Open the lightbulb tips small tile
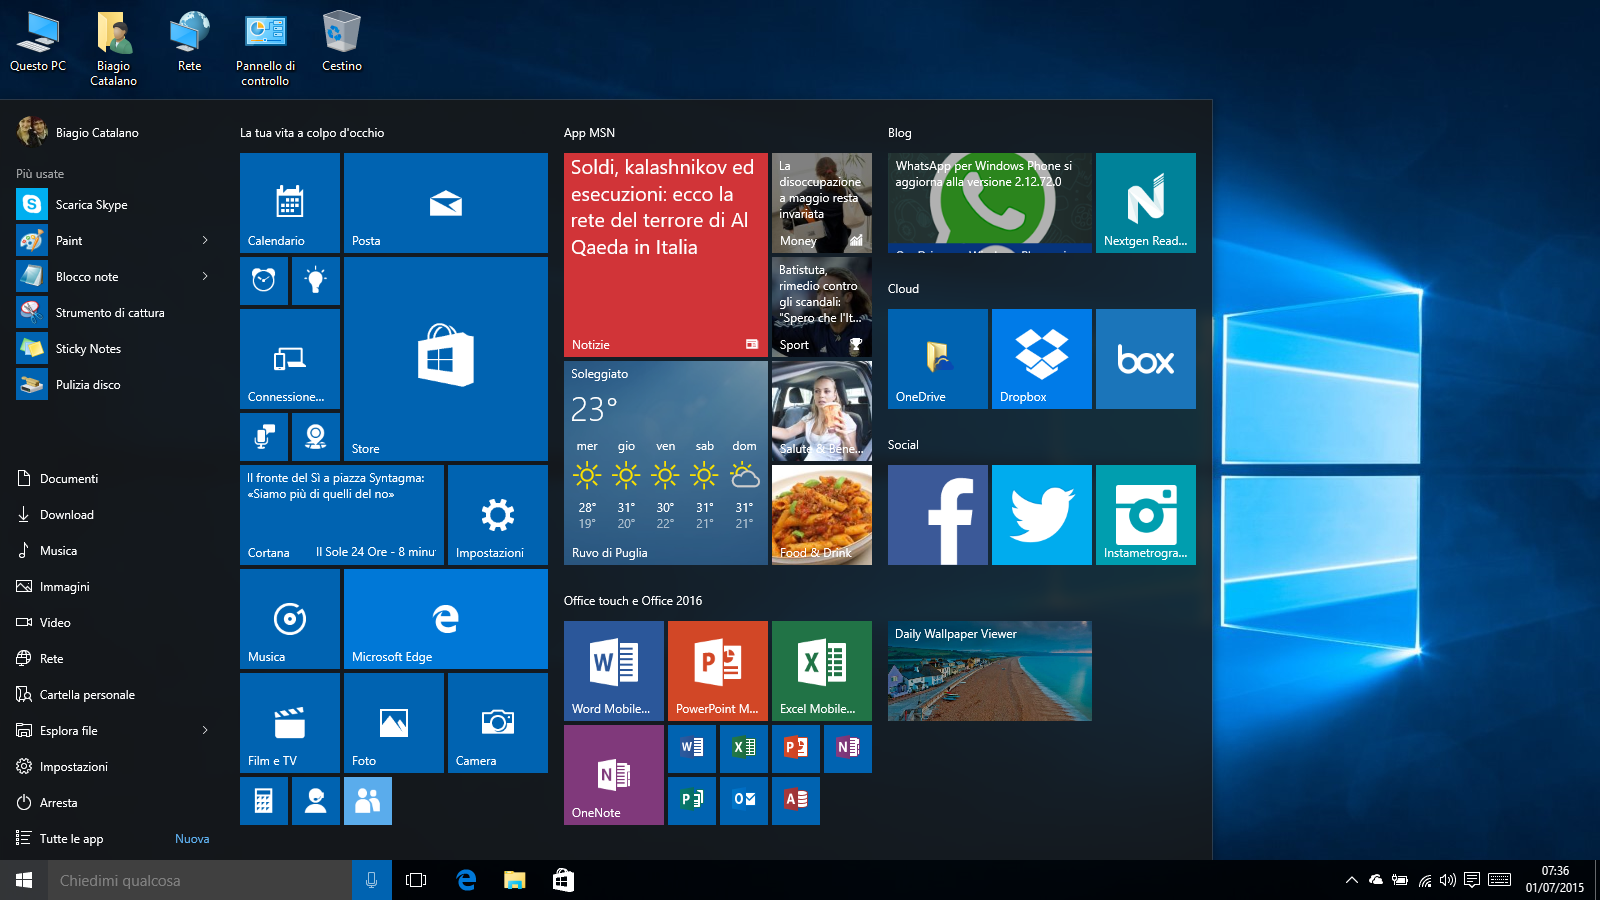This screenshot has width=1600, height=900. click(x=316, y=281)
